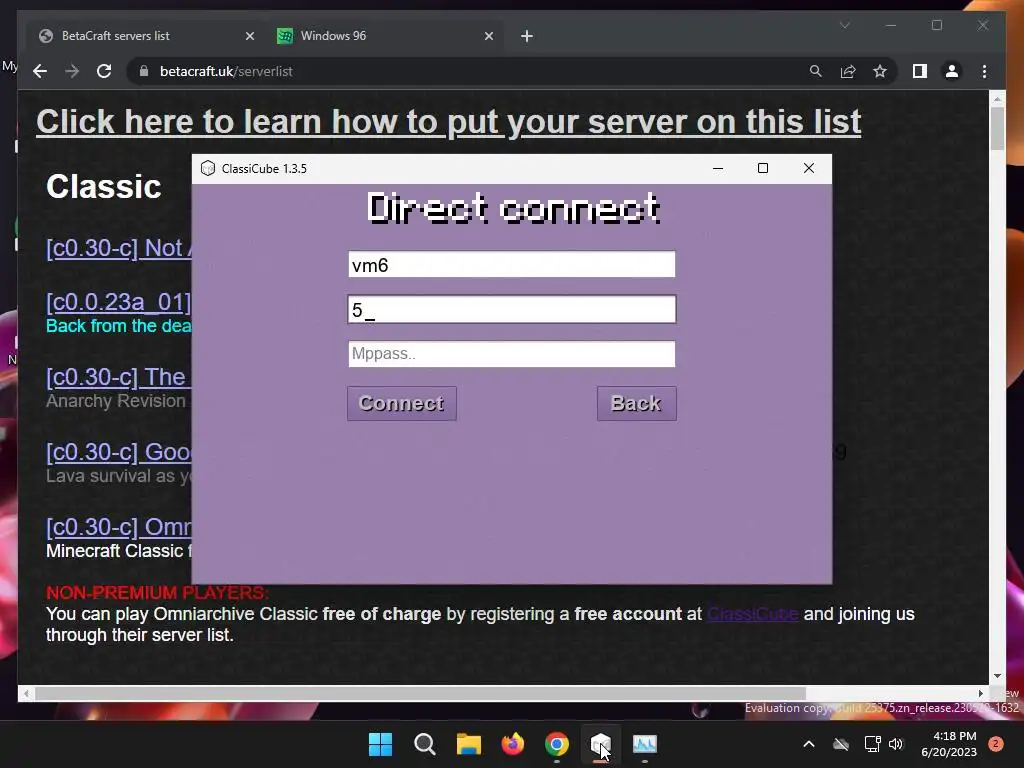Open the [c0.30-c] Not server link

118,248
